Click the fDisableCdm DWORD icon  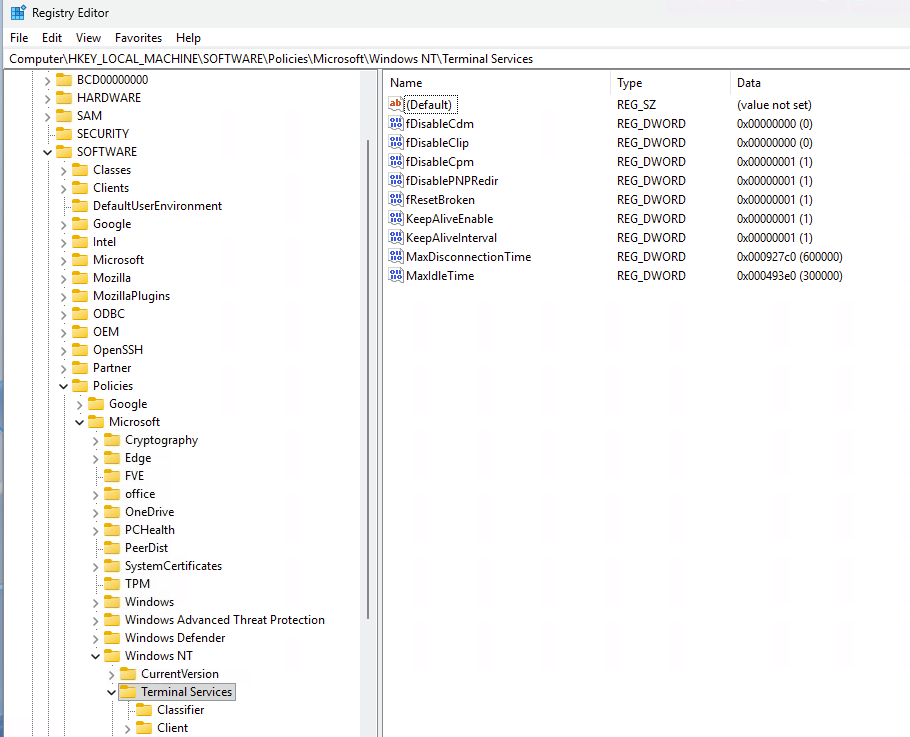pos(395,124)
